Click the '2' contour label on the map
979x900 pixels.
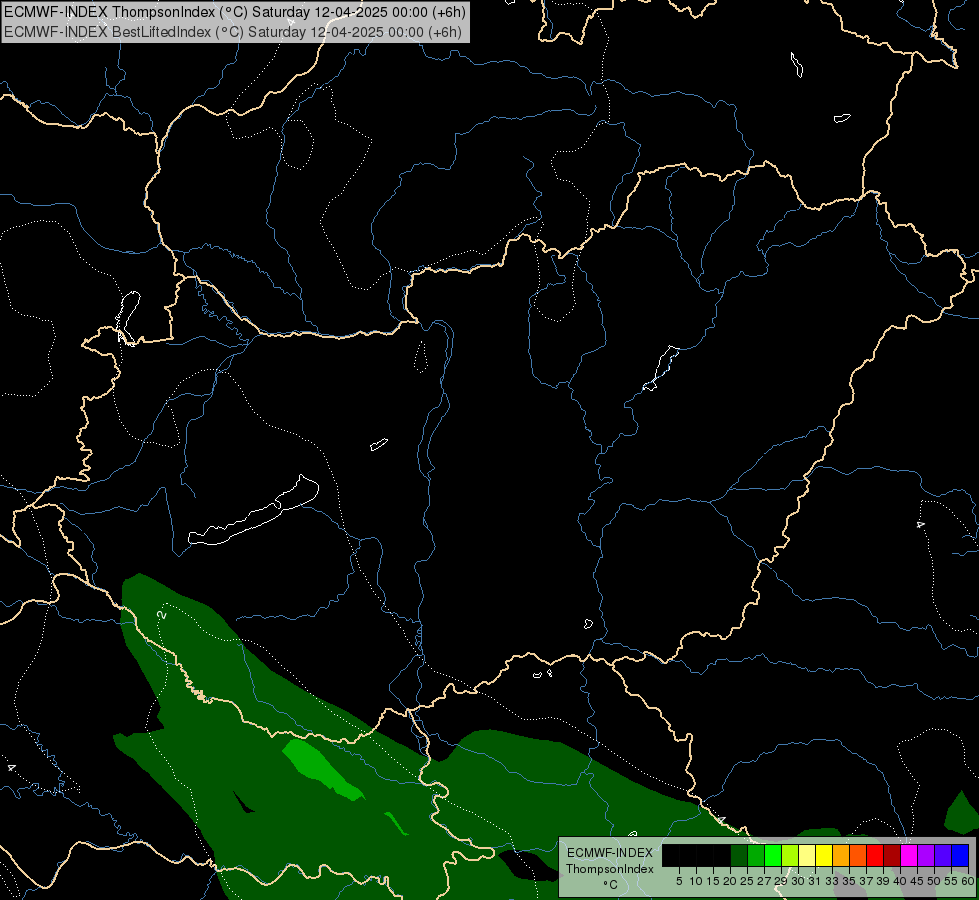pyautogui.click(x=162, y=615)
